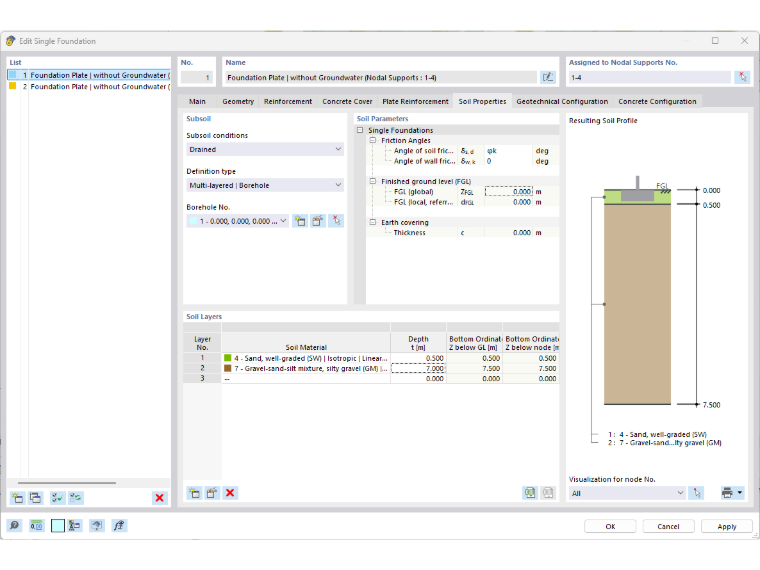Click the No. field showing 1

click(x=196, y=78)
